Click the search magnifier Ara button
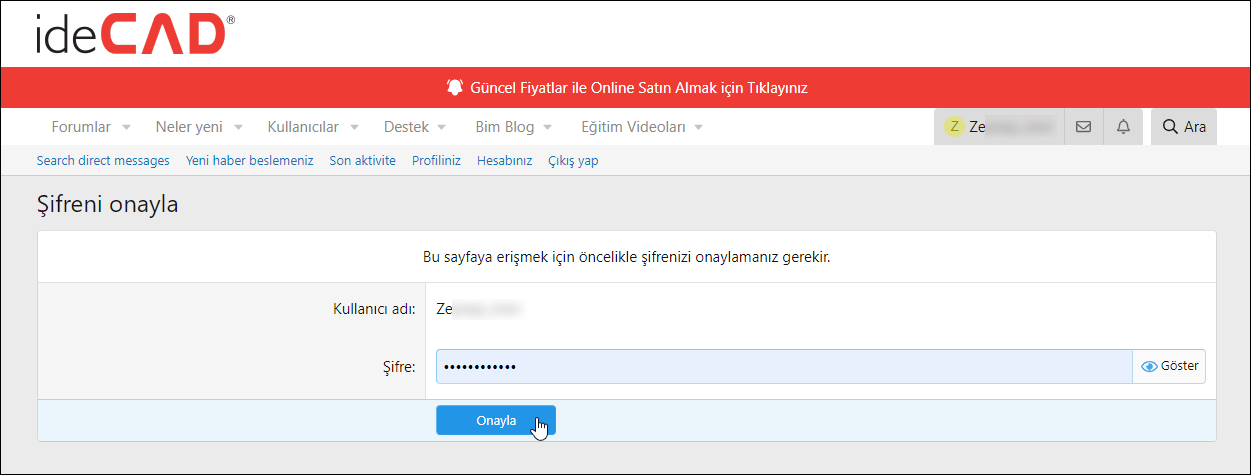The image size is (1251, 475). click(x=1184, y=127)
